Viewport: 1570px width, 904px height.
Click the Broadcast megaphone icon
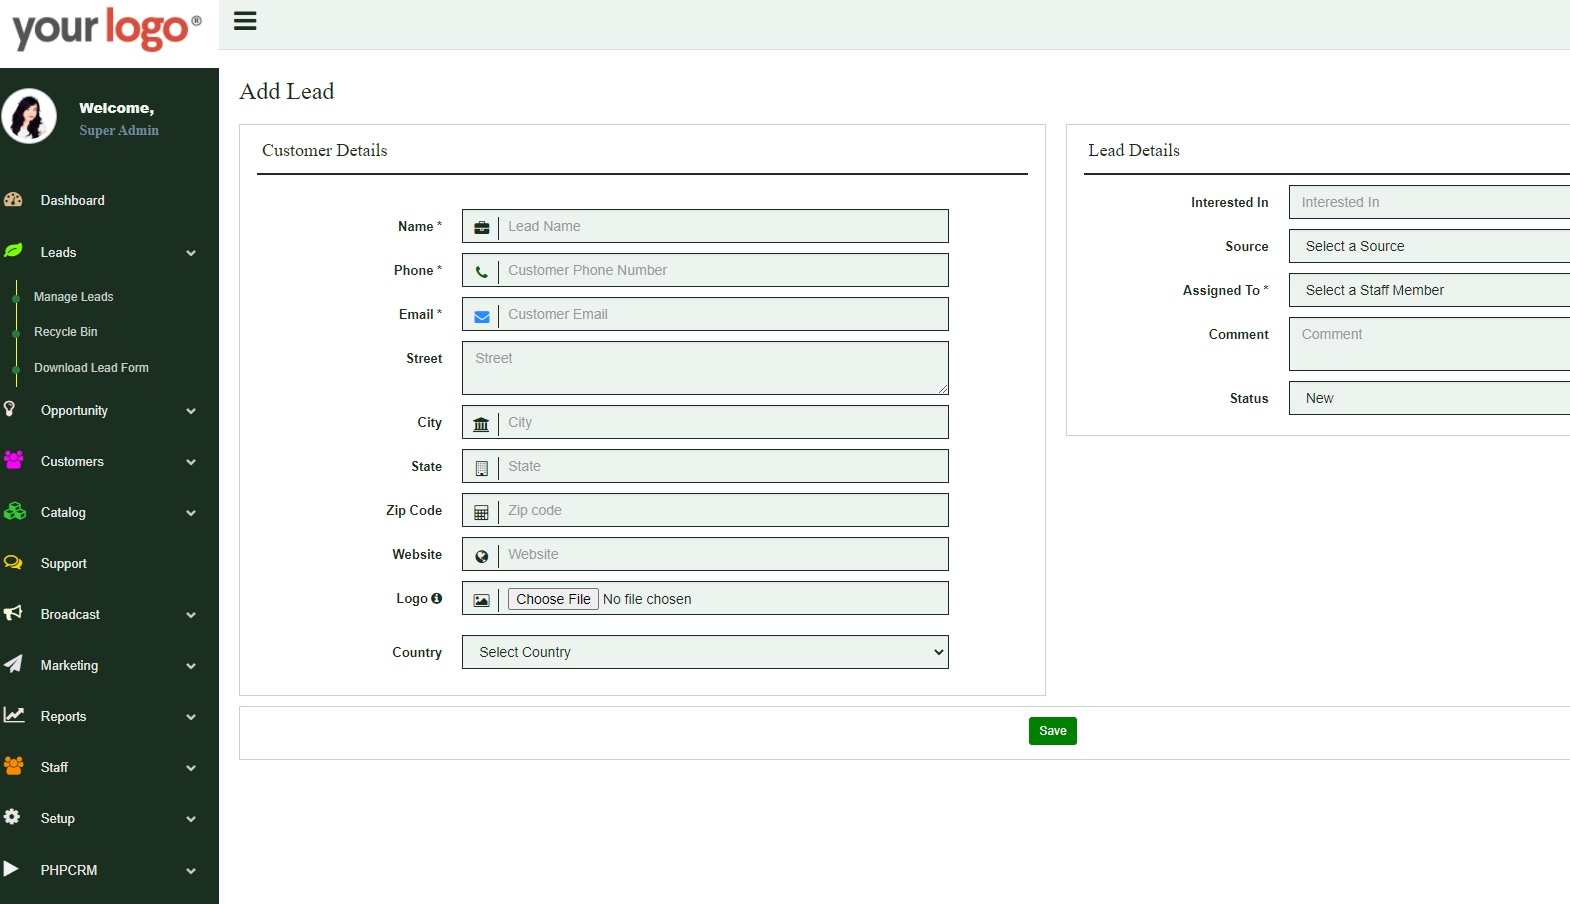[13, 613]
